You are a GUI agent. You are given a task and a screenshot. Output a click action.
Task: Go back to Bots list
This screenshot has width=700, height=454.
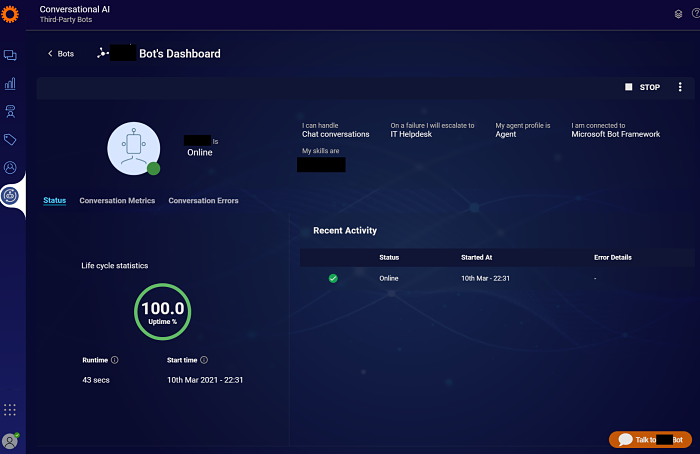click(x=61, y=54)
